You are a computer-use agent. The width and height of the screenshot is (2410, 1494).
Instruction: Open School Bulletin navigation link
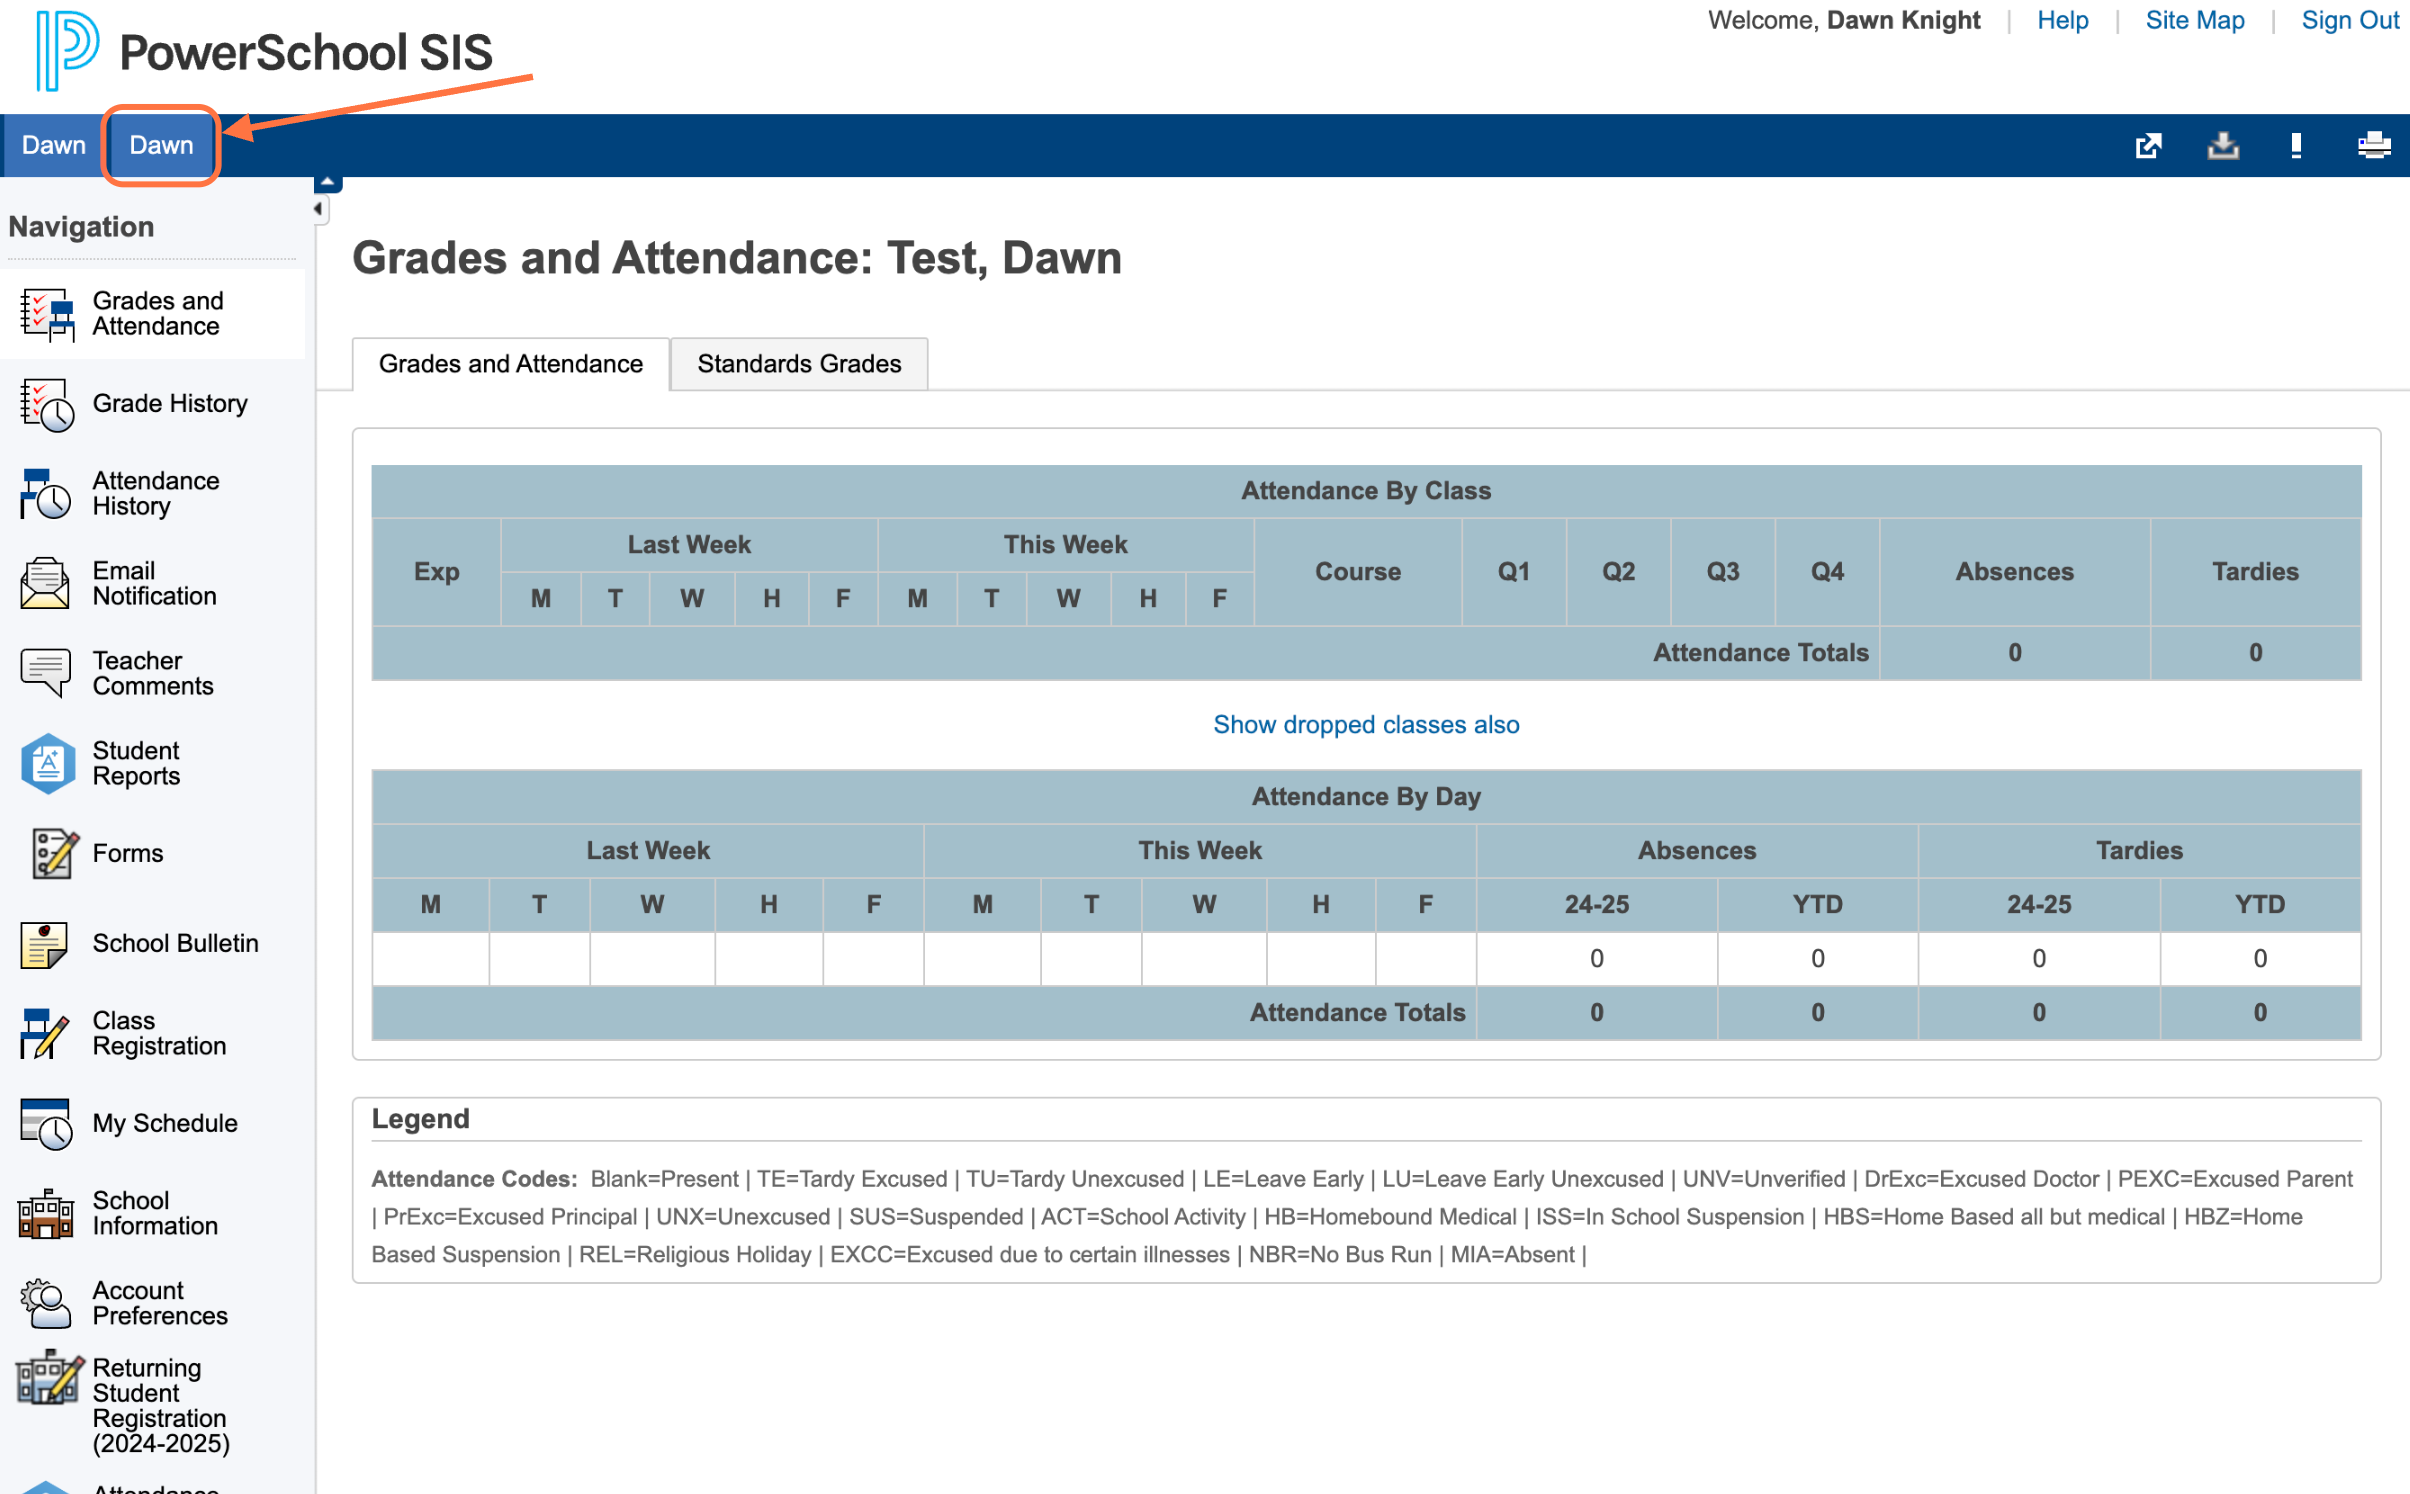point(175,944)
